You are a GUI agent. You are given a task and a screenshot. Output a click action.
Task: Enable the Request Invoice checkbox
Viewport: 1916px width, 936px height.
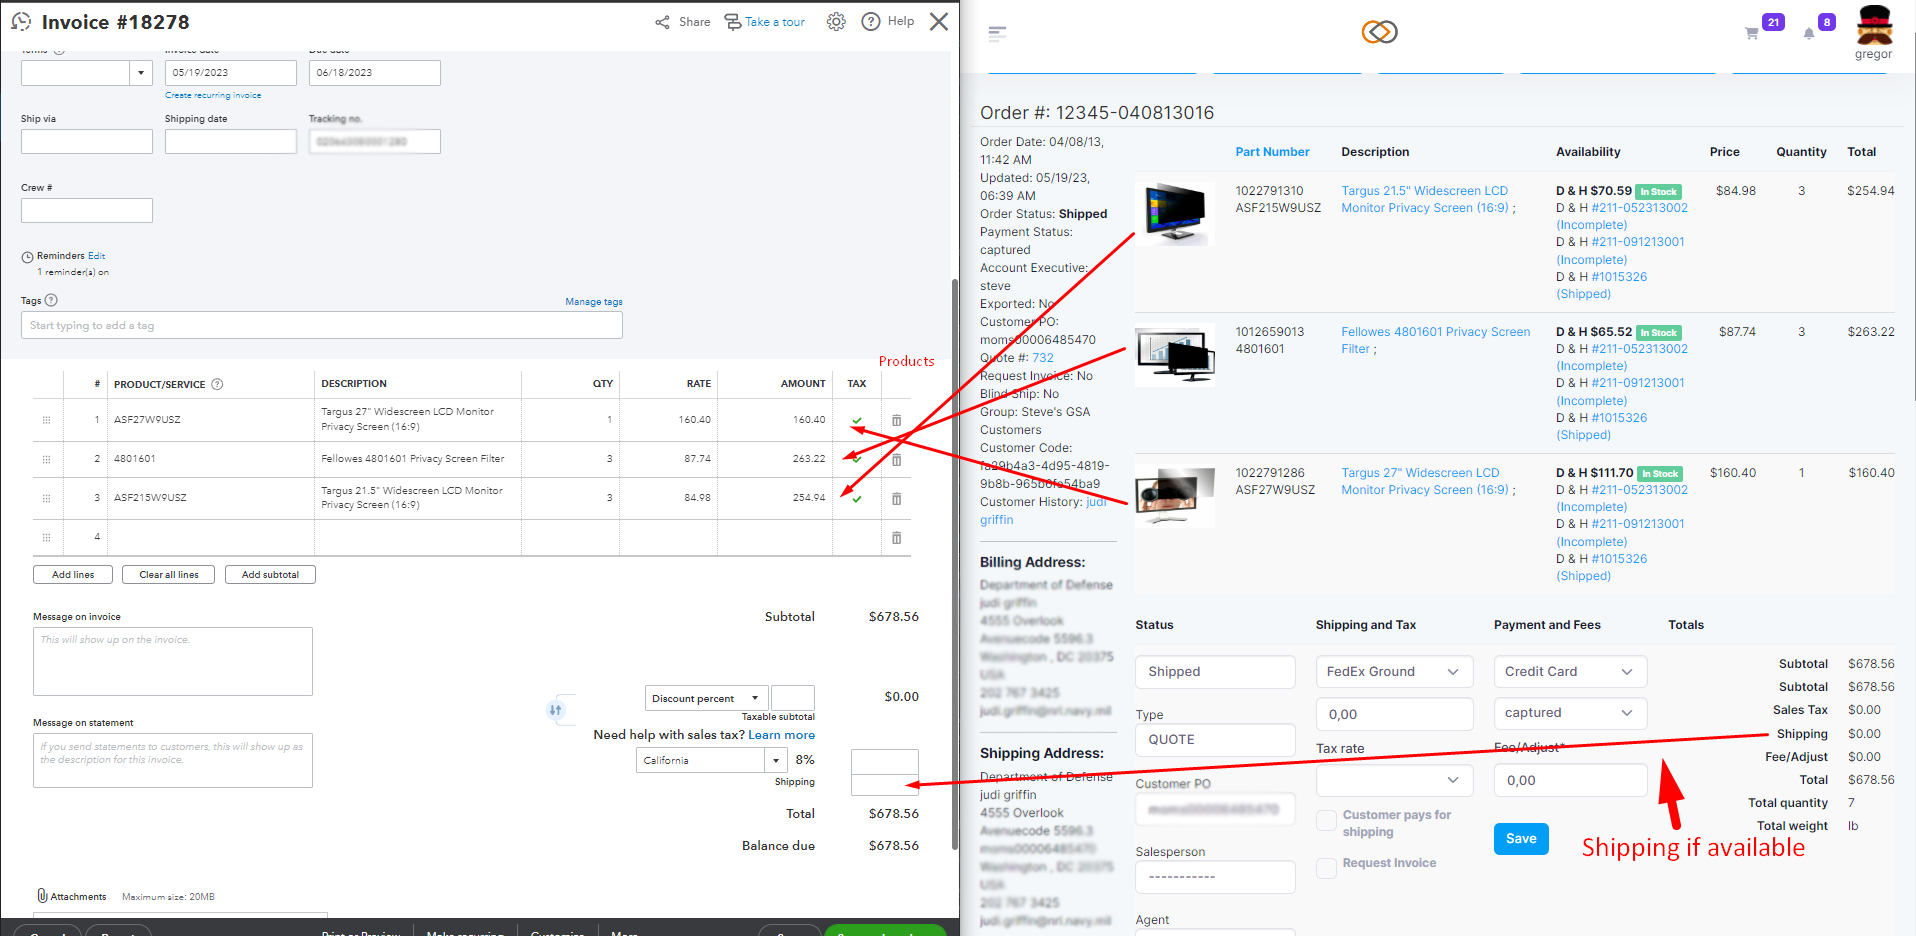tap(1326, 868)
